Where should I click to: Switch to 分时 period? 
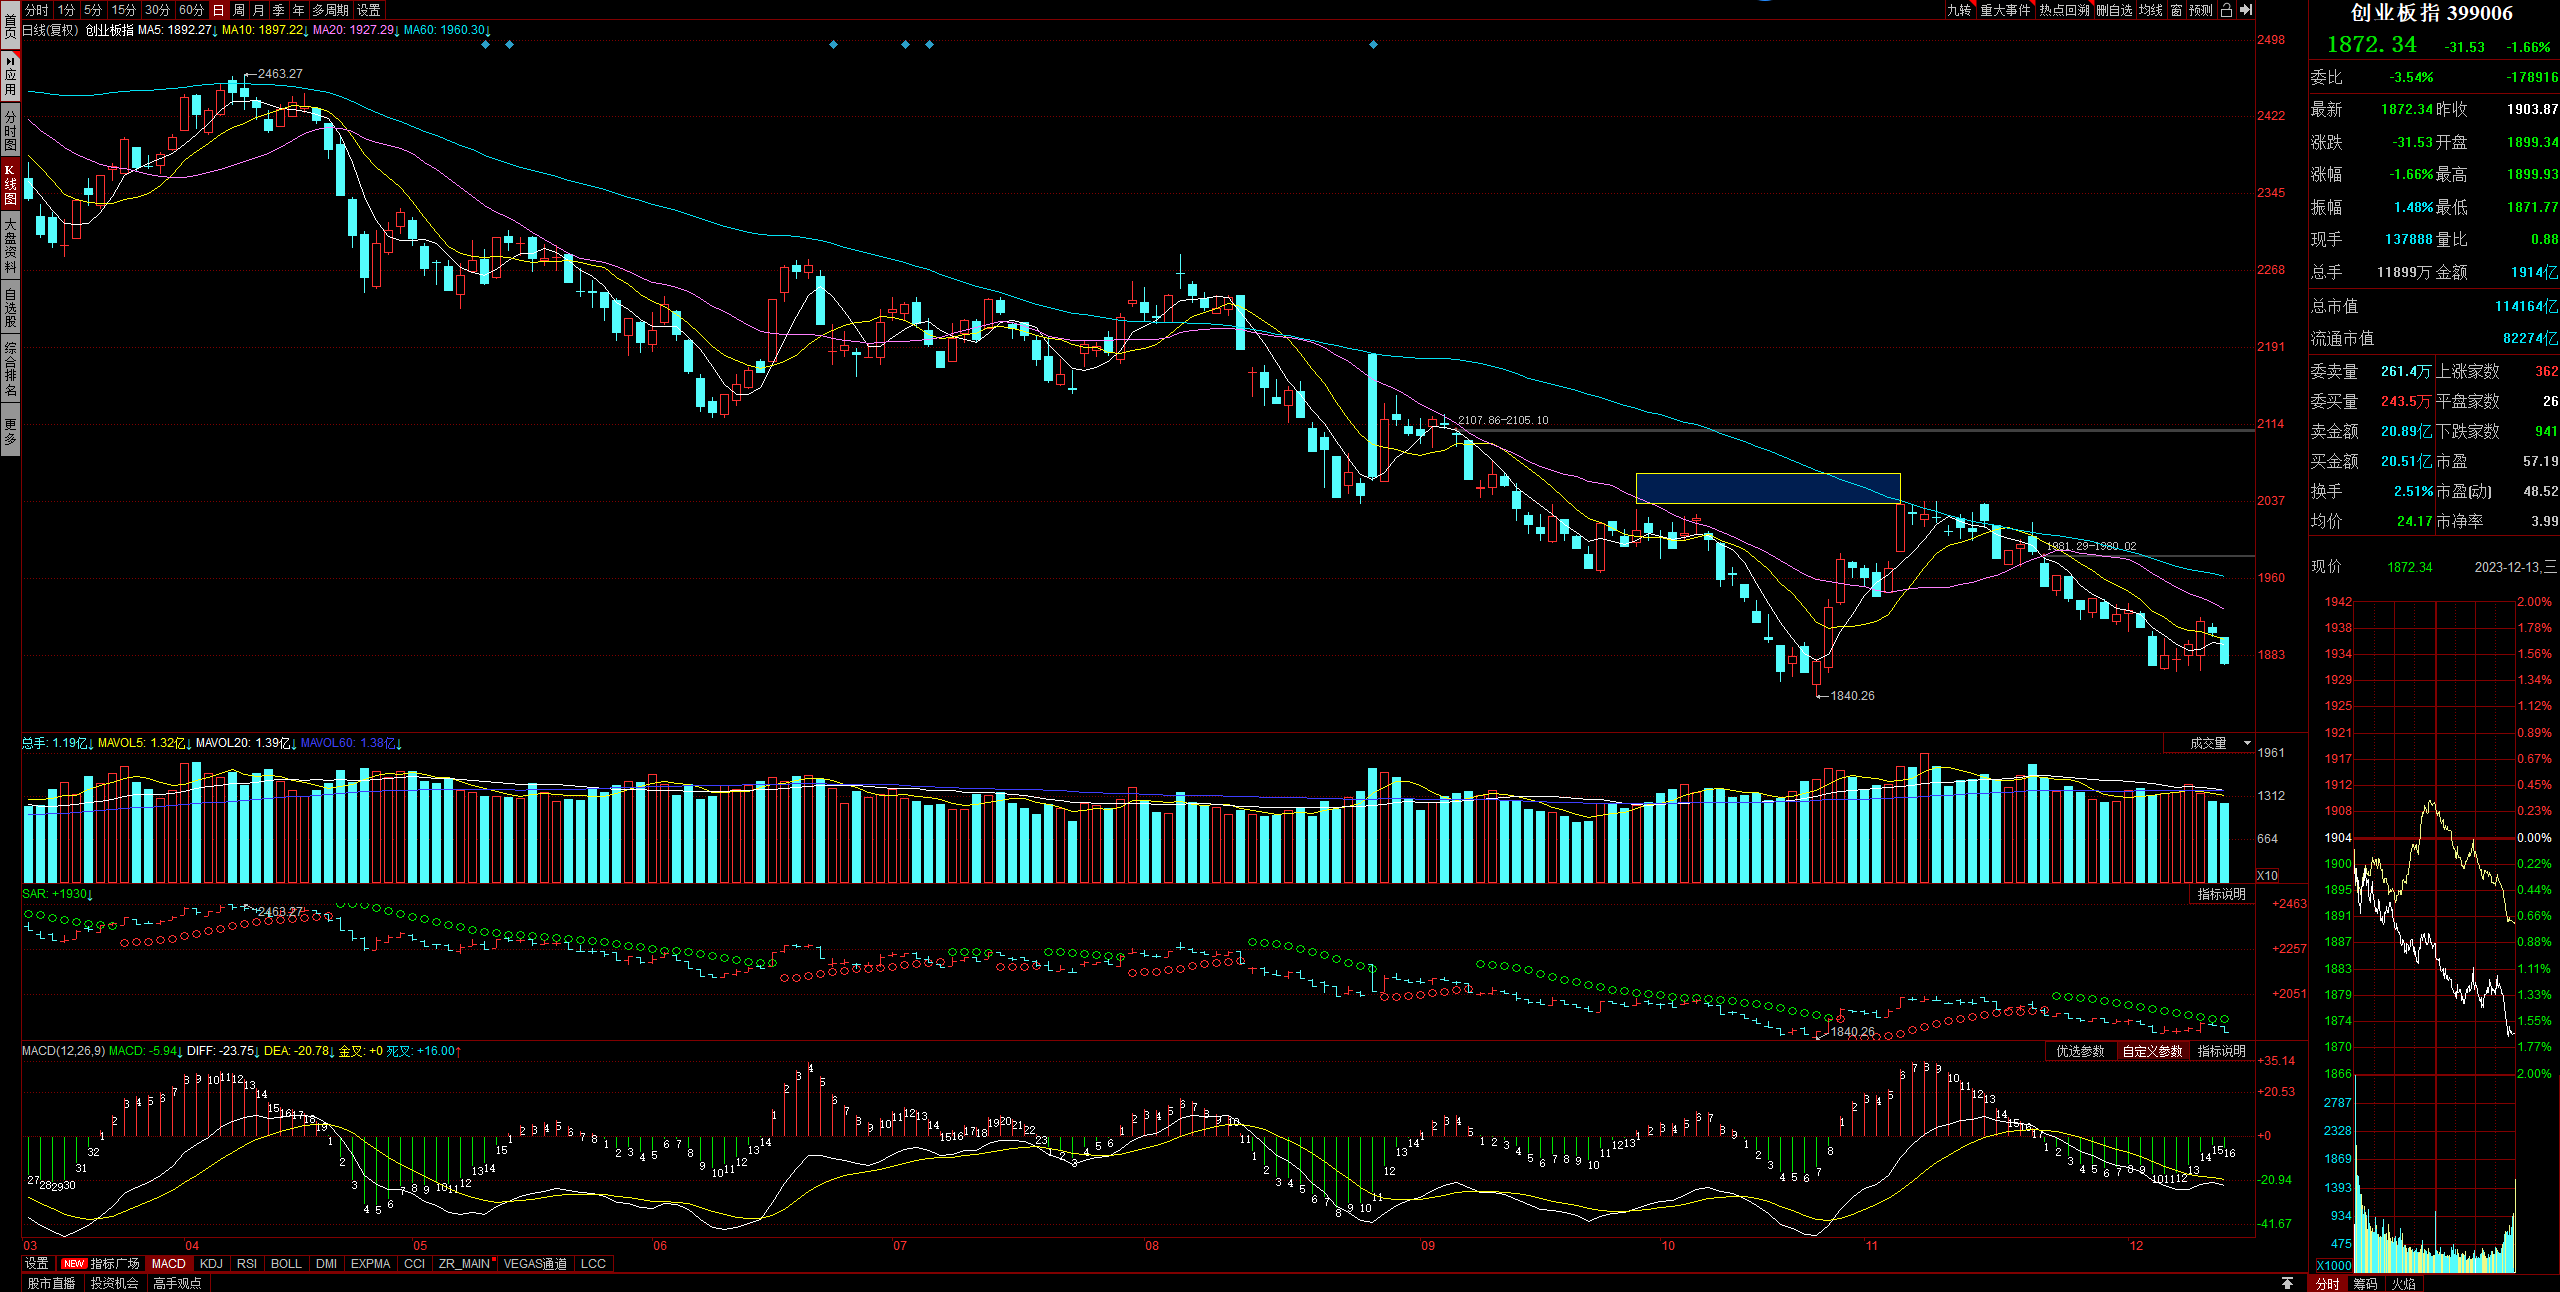pyautogui.click(x=37, y=10)
